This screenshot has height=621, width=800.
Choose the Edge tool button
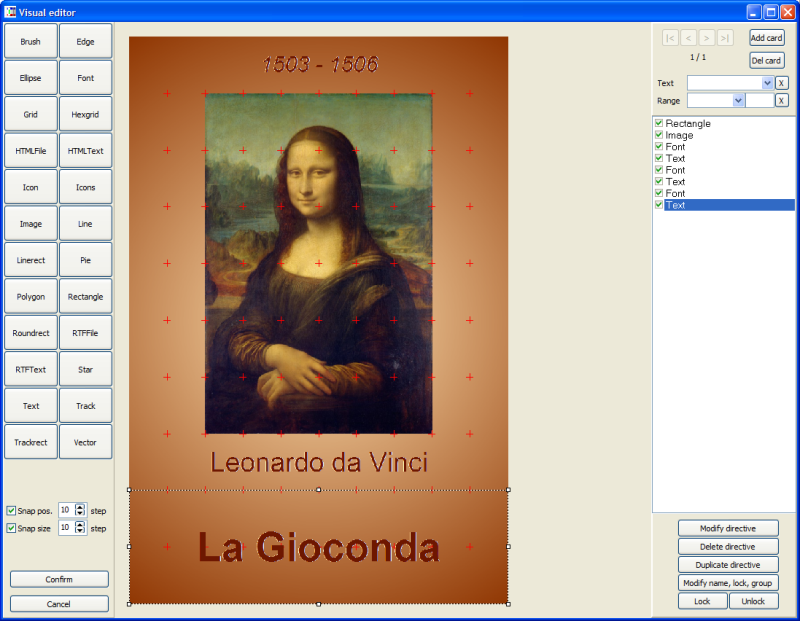point(85,41)
